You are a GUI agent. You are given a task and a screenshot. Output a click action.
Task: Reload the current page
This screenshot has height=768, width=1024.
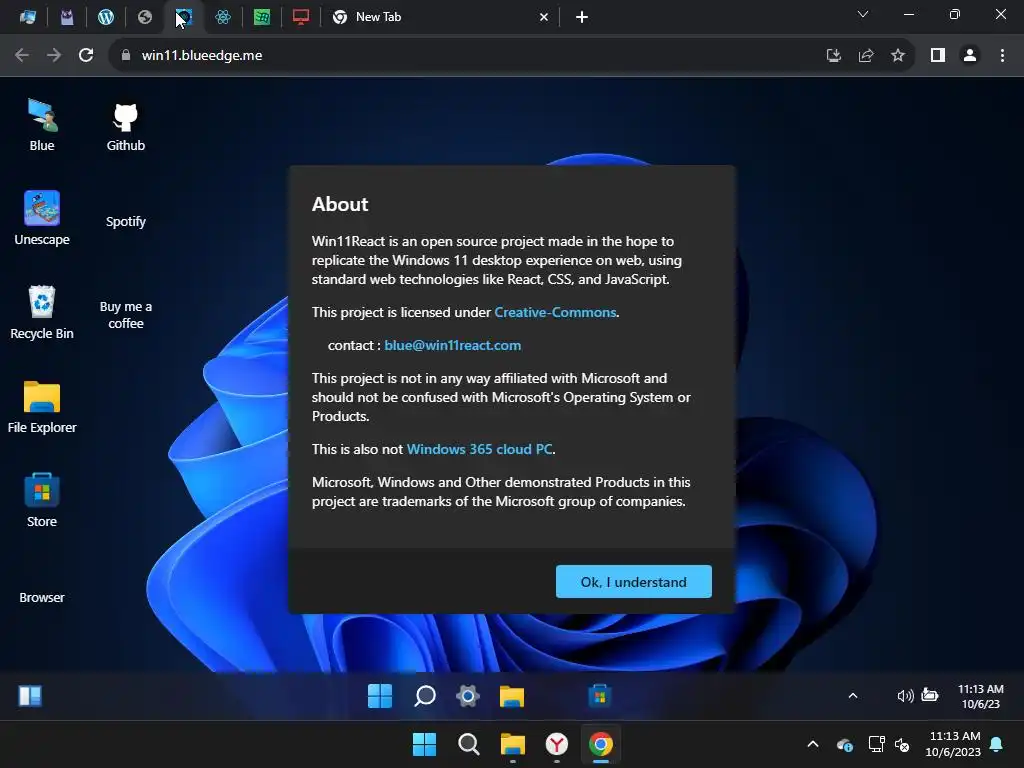(86, 56)
